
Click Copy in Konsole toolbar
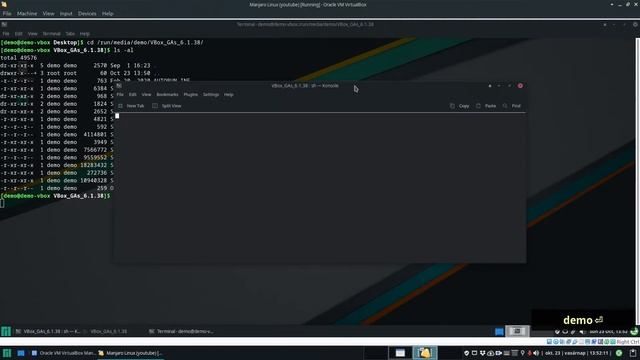[460, 106]
